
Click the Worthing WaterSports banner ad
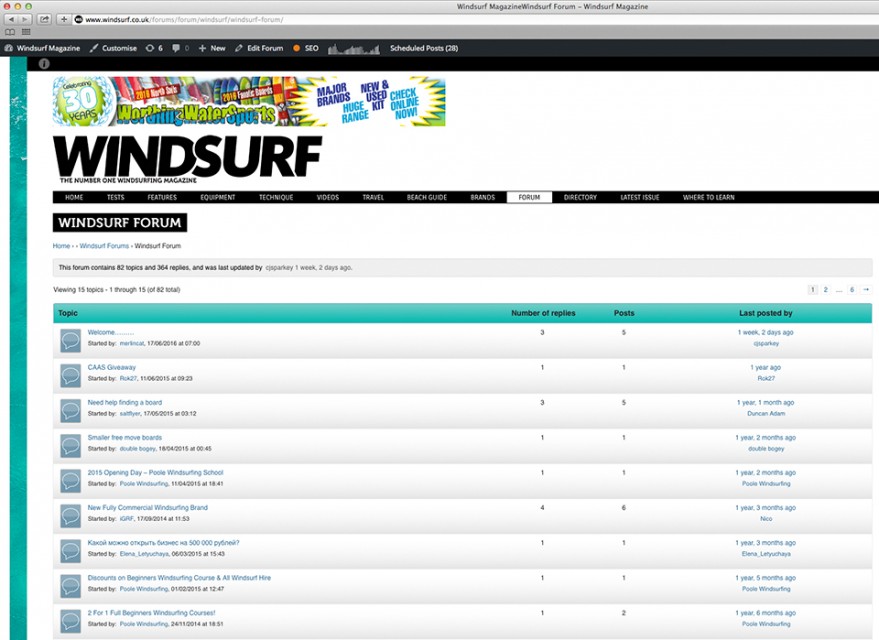249,102
